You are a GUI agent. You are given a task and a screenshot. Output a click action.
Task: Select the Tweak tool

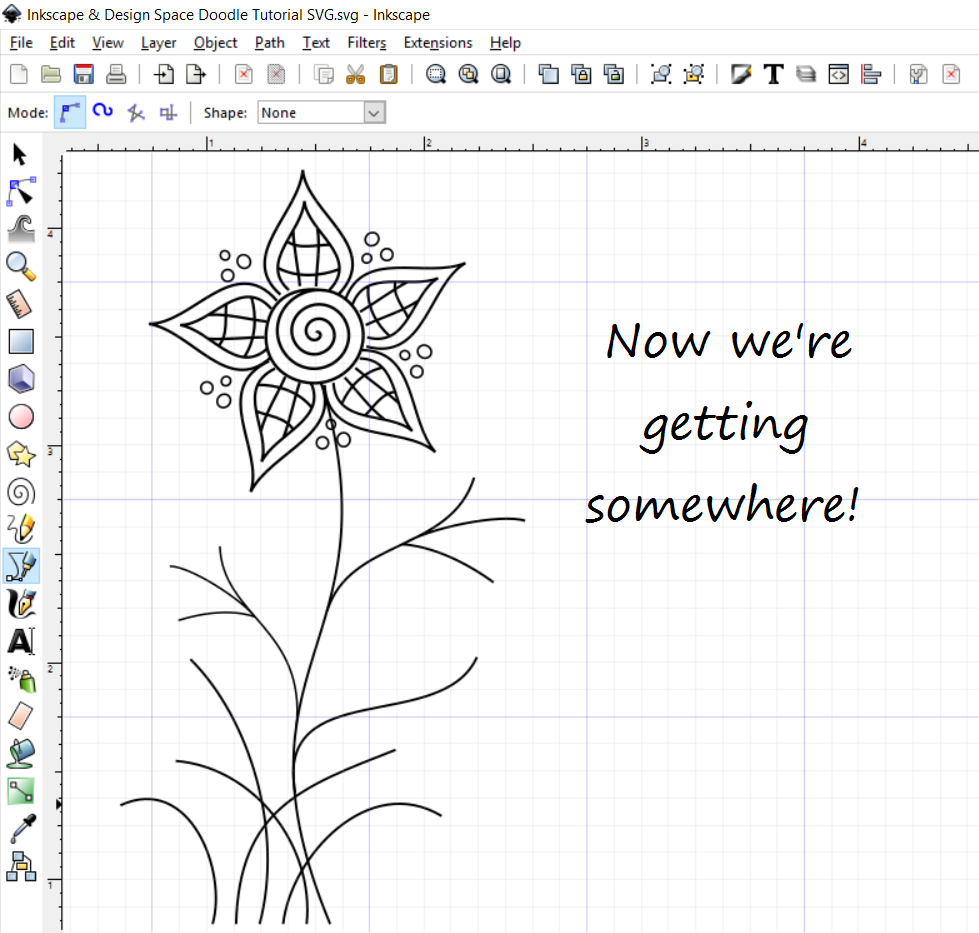[20, 228]
